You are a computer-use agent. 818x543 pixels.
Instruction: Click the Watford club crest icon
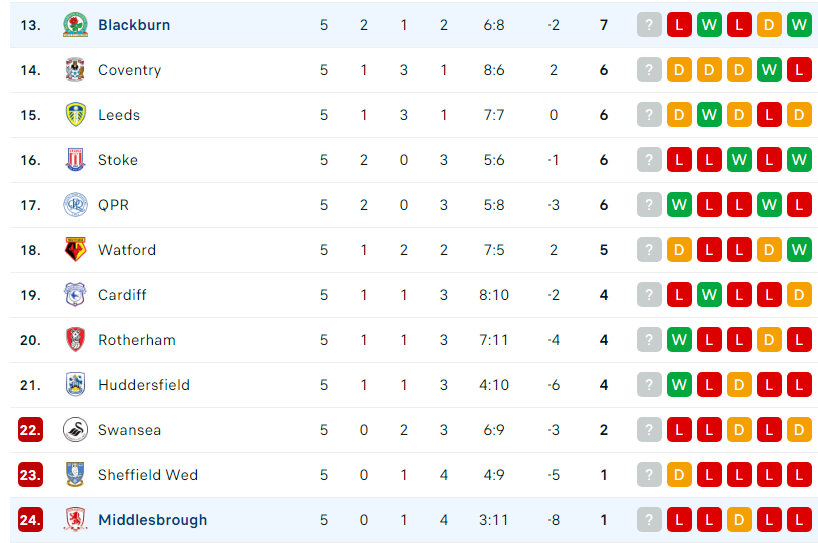pyautogui.click(x=75, y=249)
